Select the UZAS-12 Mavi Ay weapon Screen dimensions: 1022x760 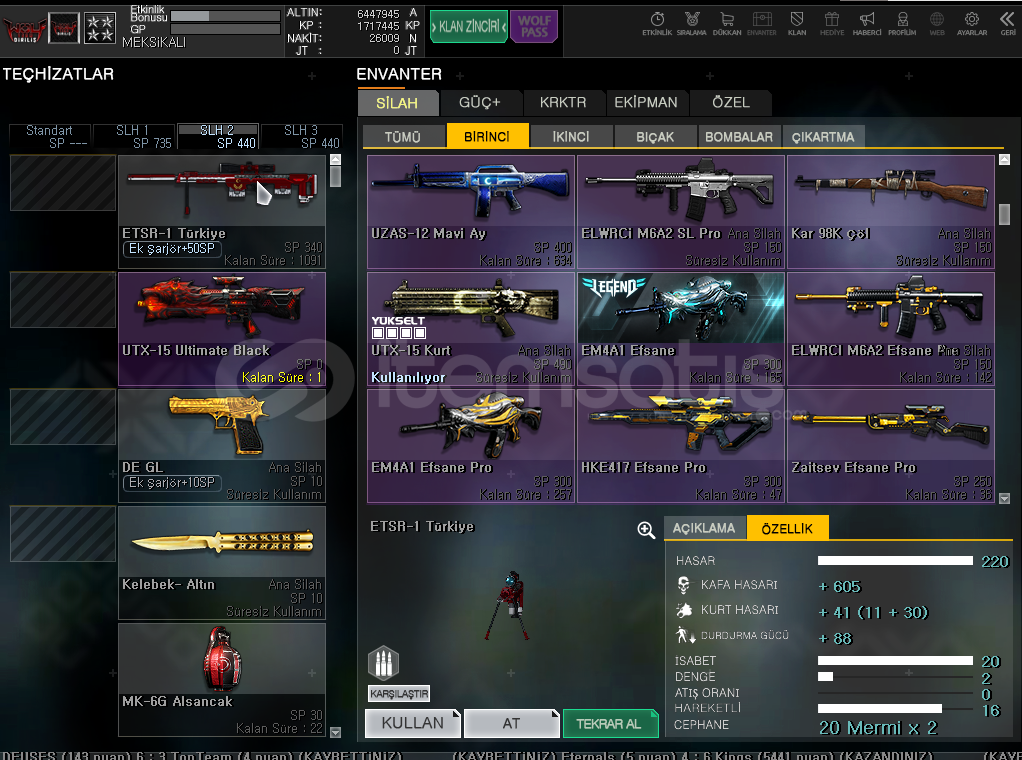[471, 212]
